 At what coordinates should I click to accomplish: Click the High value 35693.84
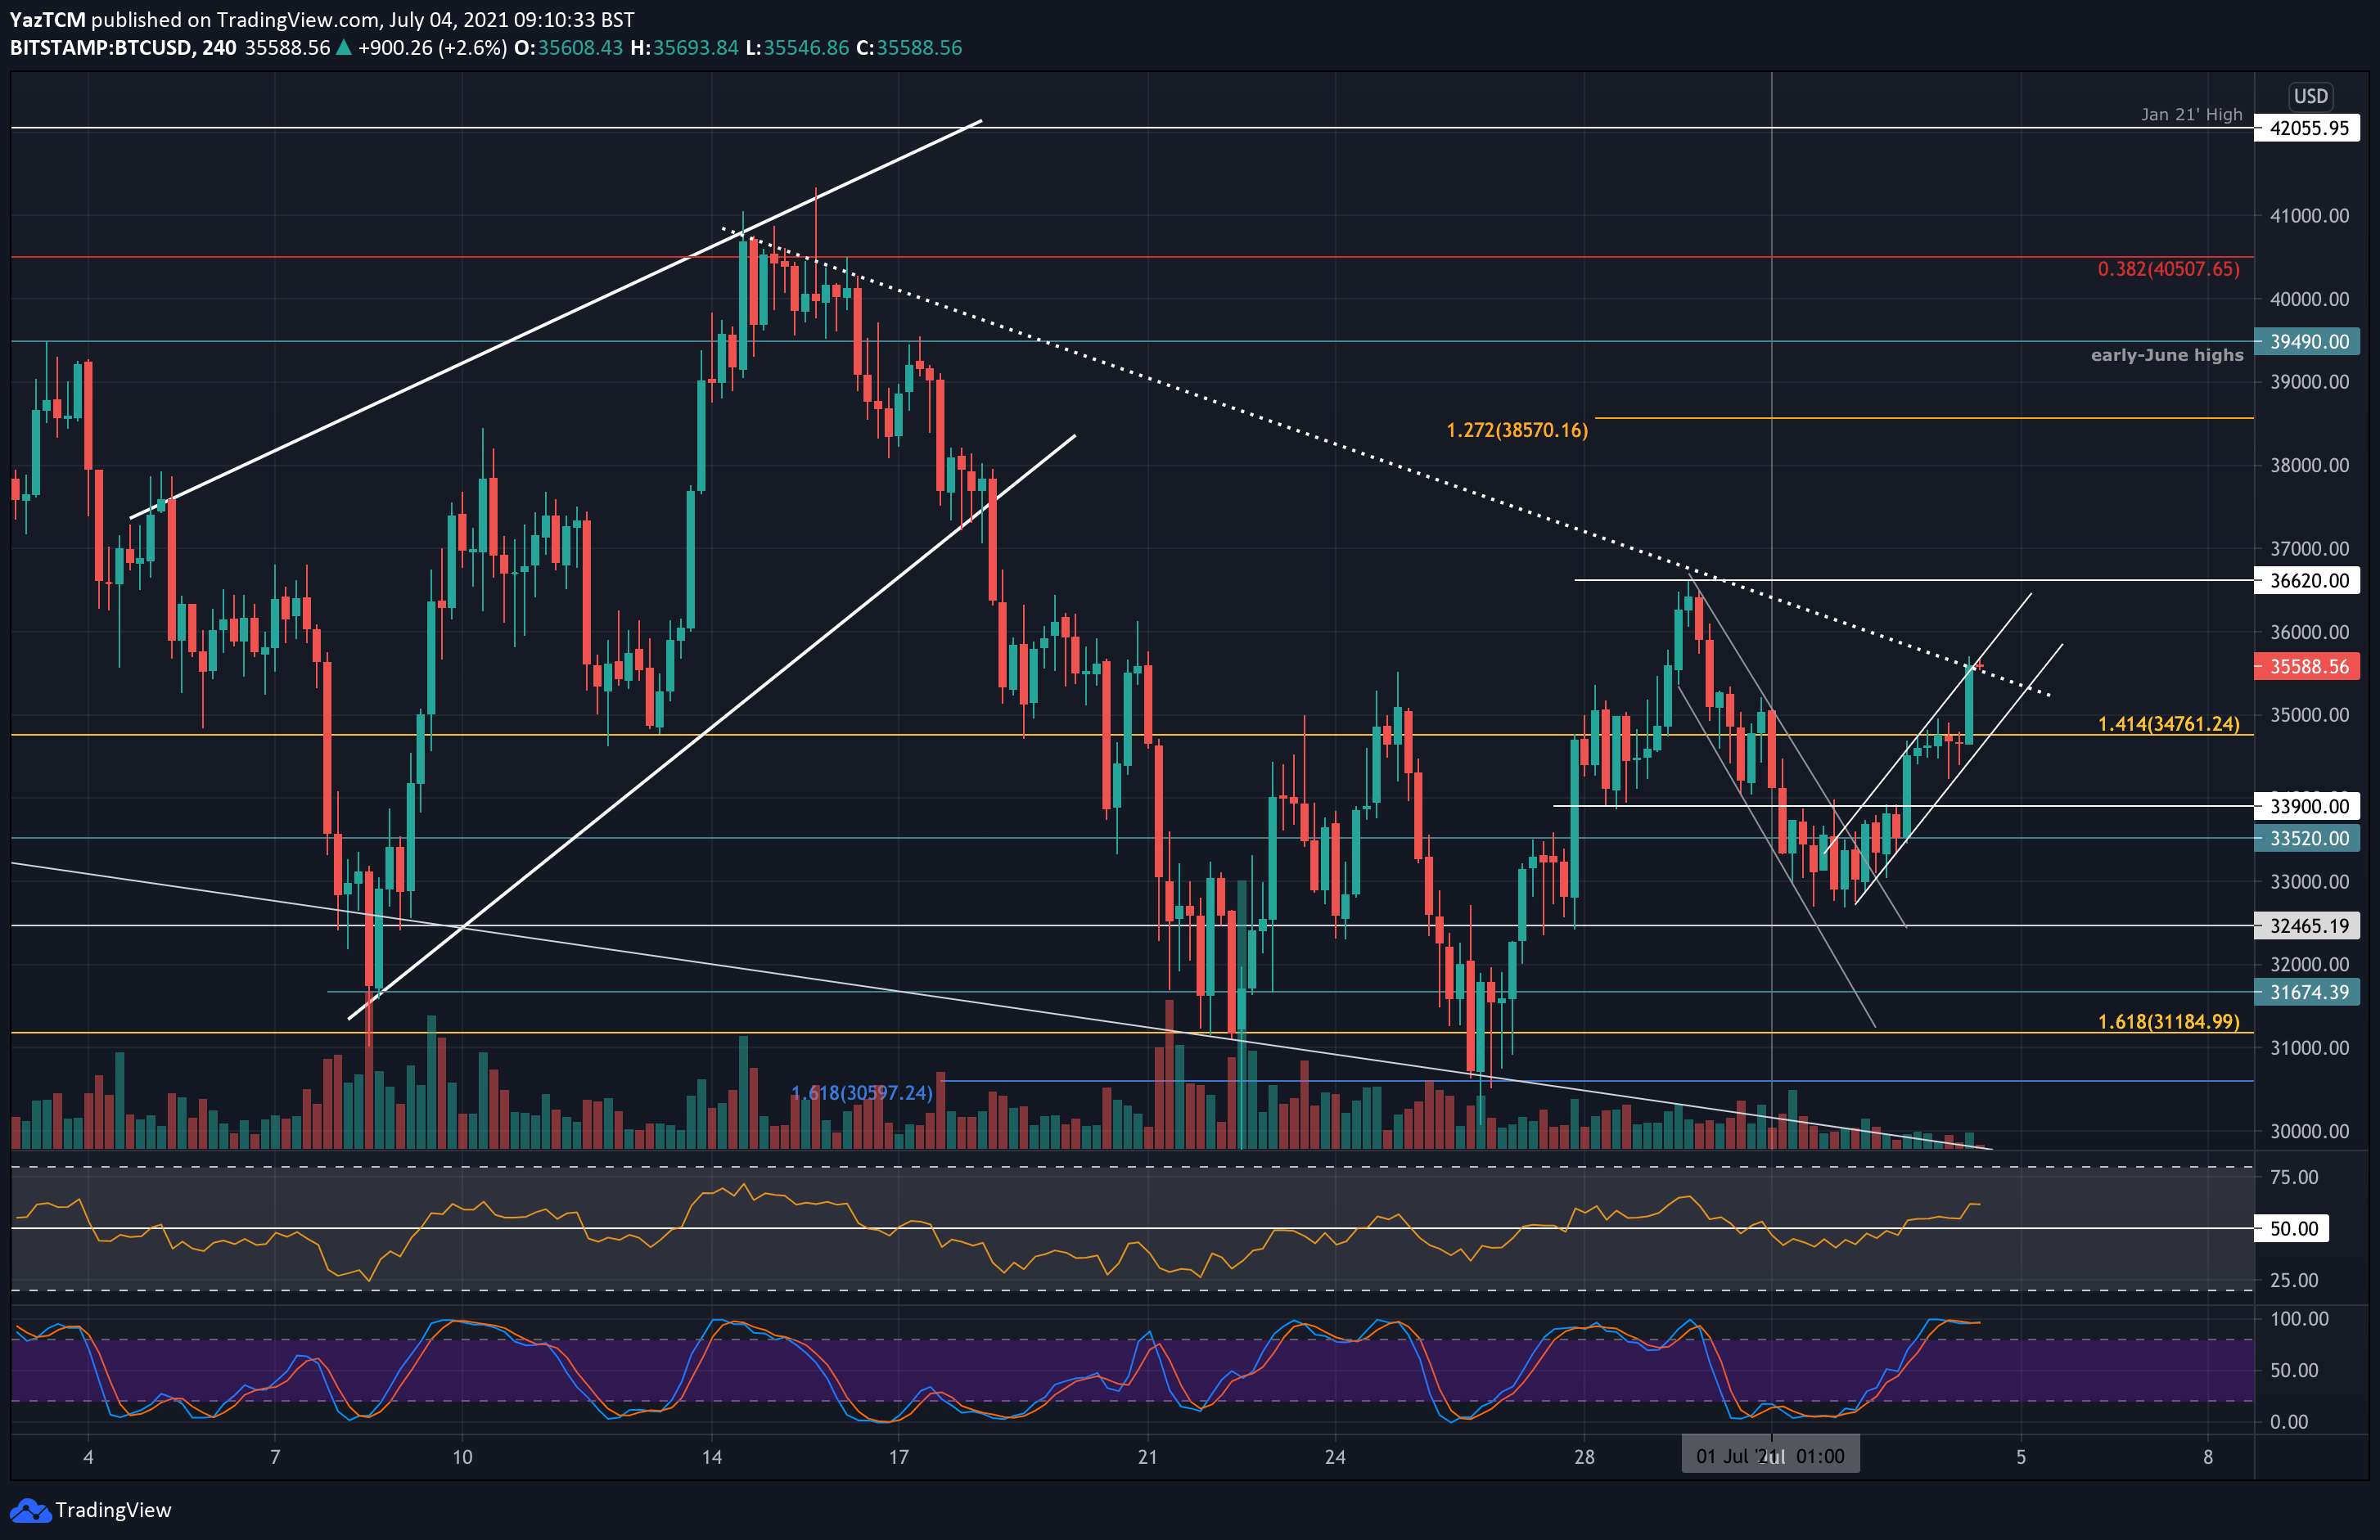point(695,48)
